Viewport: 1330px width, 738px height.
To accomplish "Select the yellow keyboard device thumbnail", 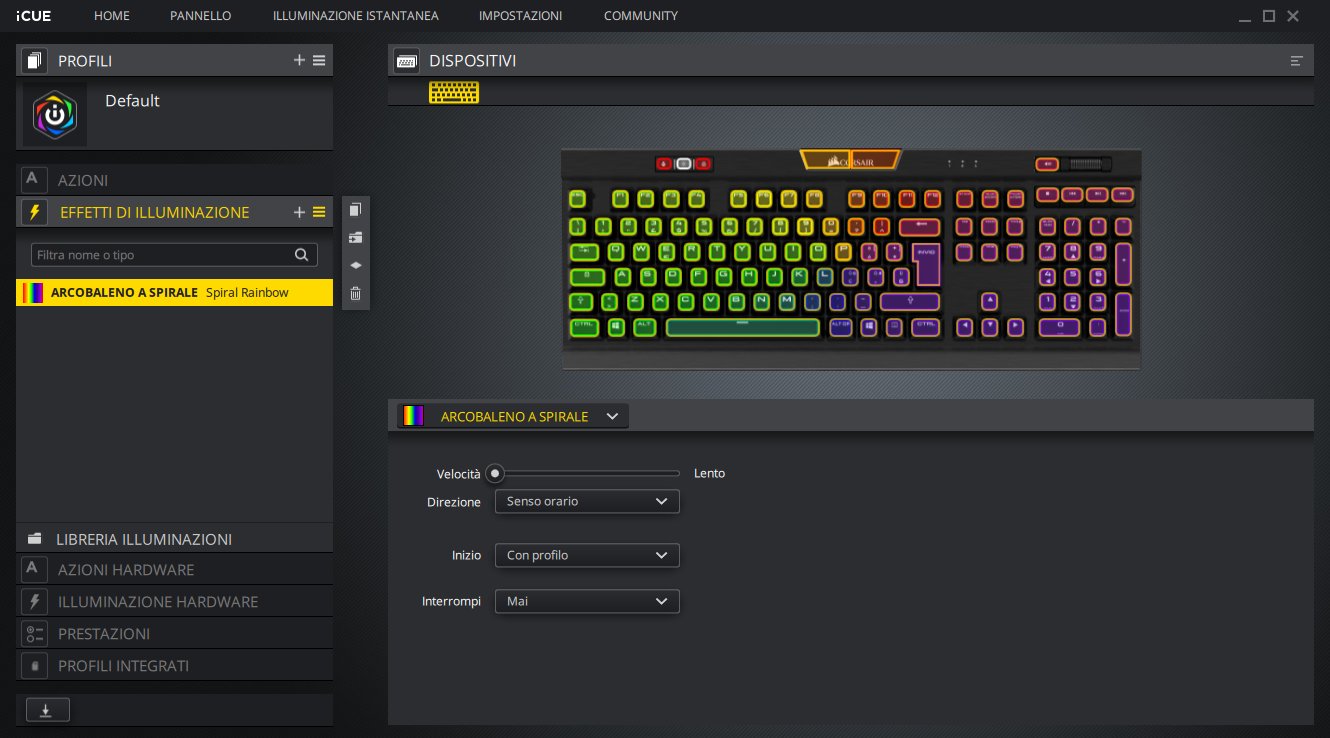I will [454, 92].
